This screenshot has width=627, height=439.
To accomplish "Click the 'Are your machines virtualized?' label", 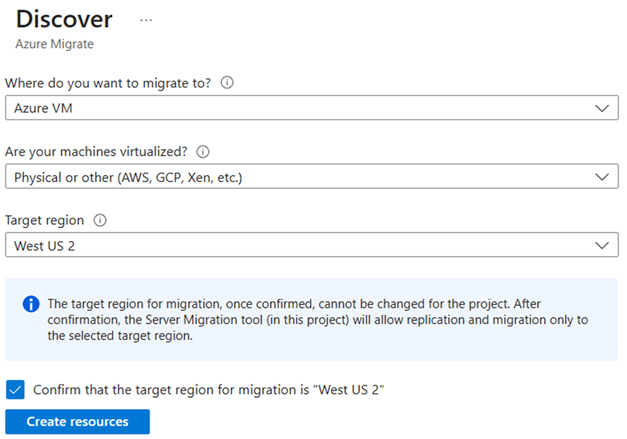I will tap(96, 152).
